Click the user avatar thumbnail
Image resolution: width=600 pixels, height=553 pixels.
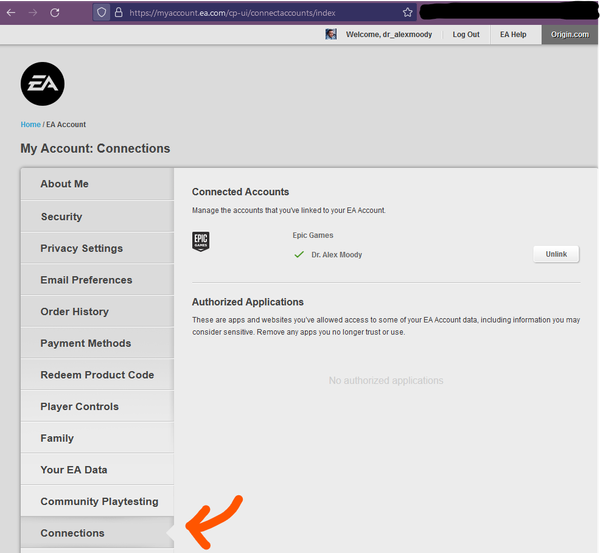pyautogui.click(x=331, y=34)
